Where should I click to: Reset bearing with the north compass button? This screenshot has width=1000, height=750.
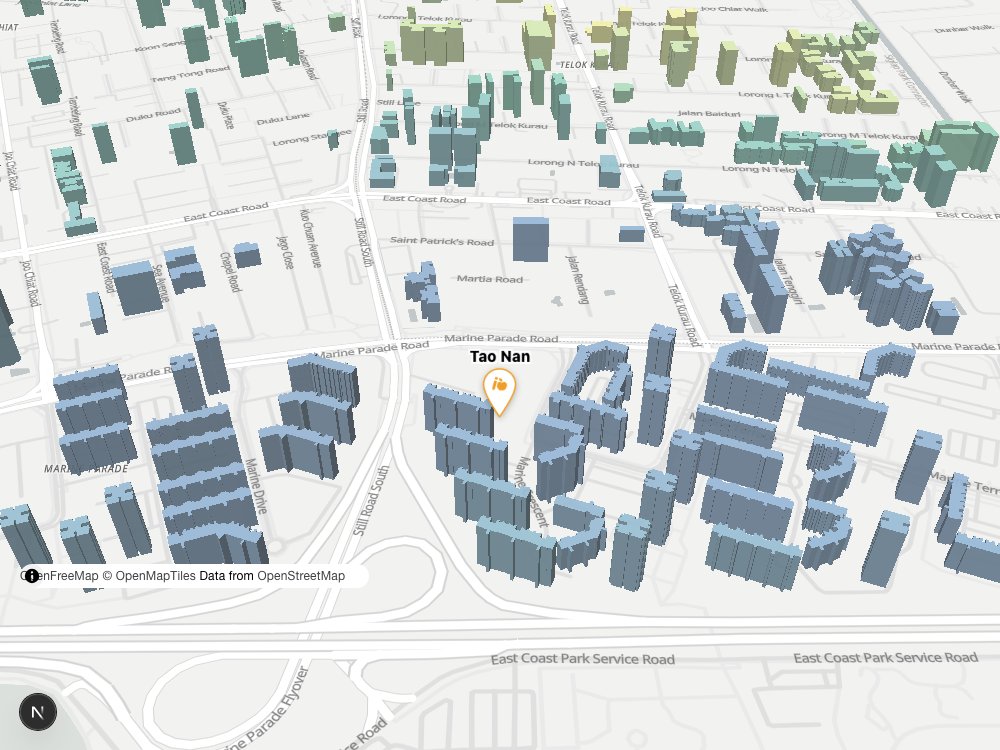click(x=38, y=712)
